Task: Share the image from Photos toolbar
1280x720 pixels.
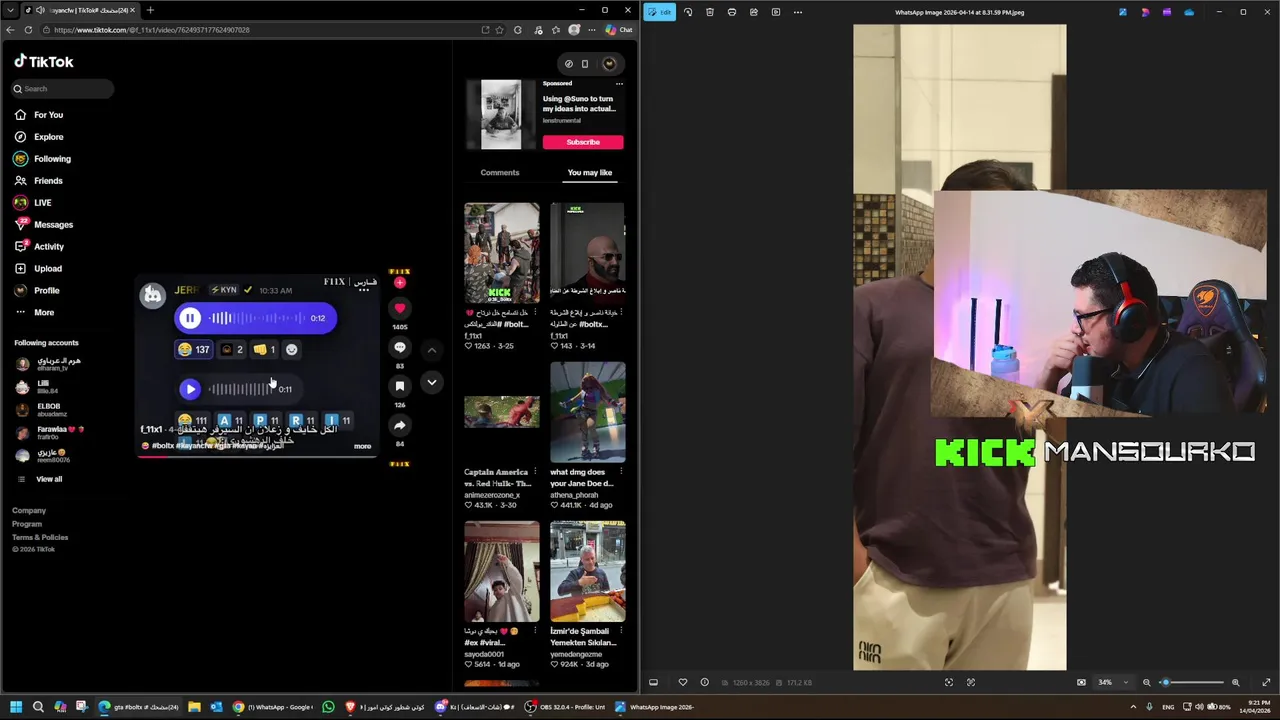Action: (754, 12)
